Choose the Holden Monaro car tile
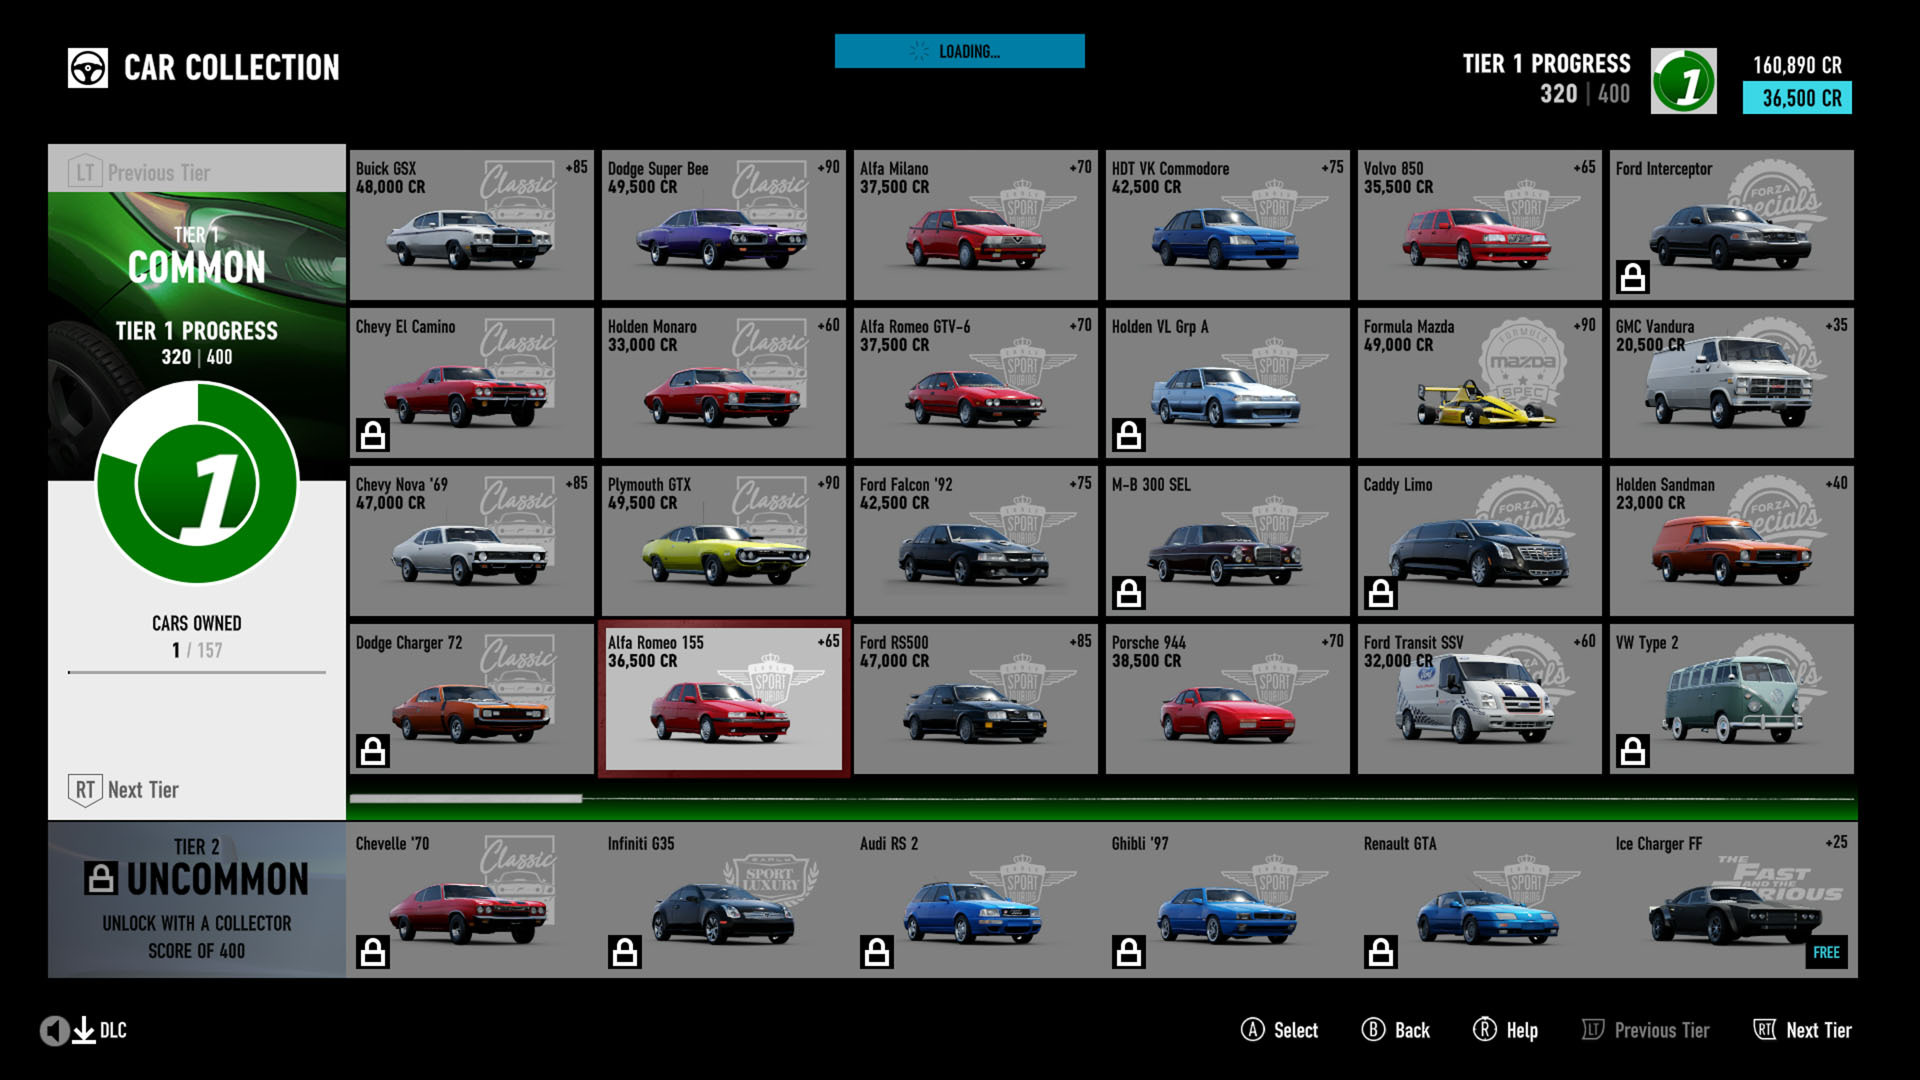Viewport: 1920px width, 1080px height. coord(723,383)
